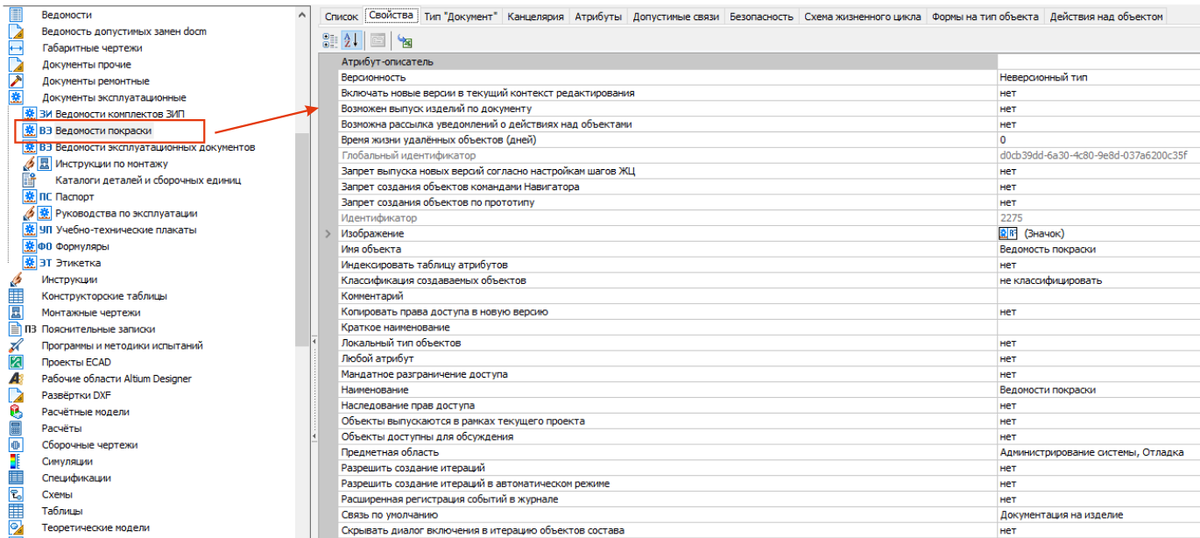Click icon next to Программы и методики испытаний
1200x538 pixels.
click(x=16, y=345)
